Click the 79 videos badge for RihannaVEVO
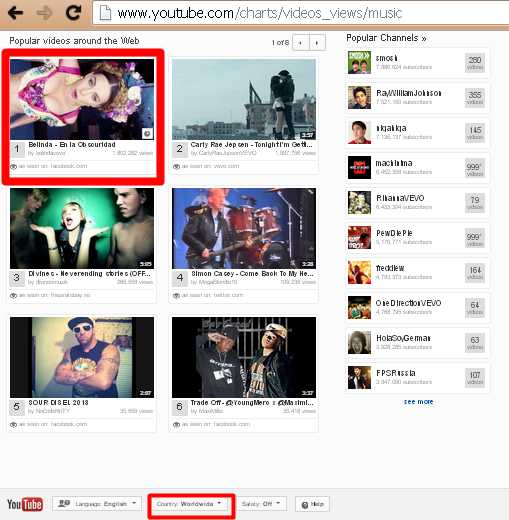This screenshot has width=509, height=520. 475,202
